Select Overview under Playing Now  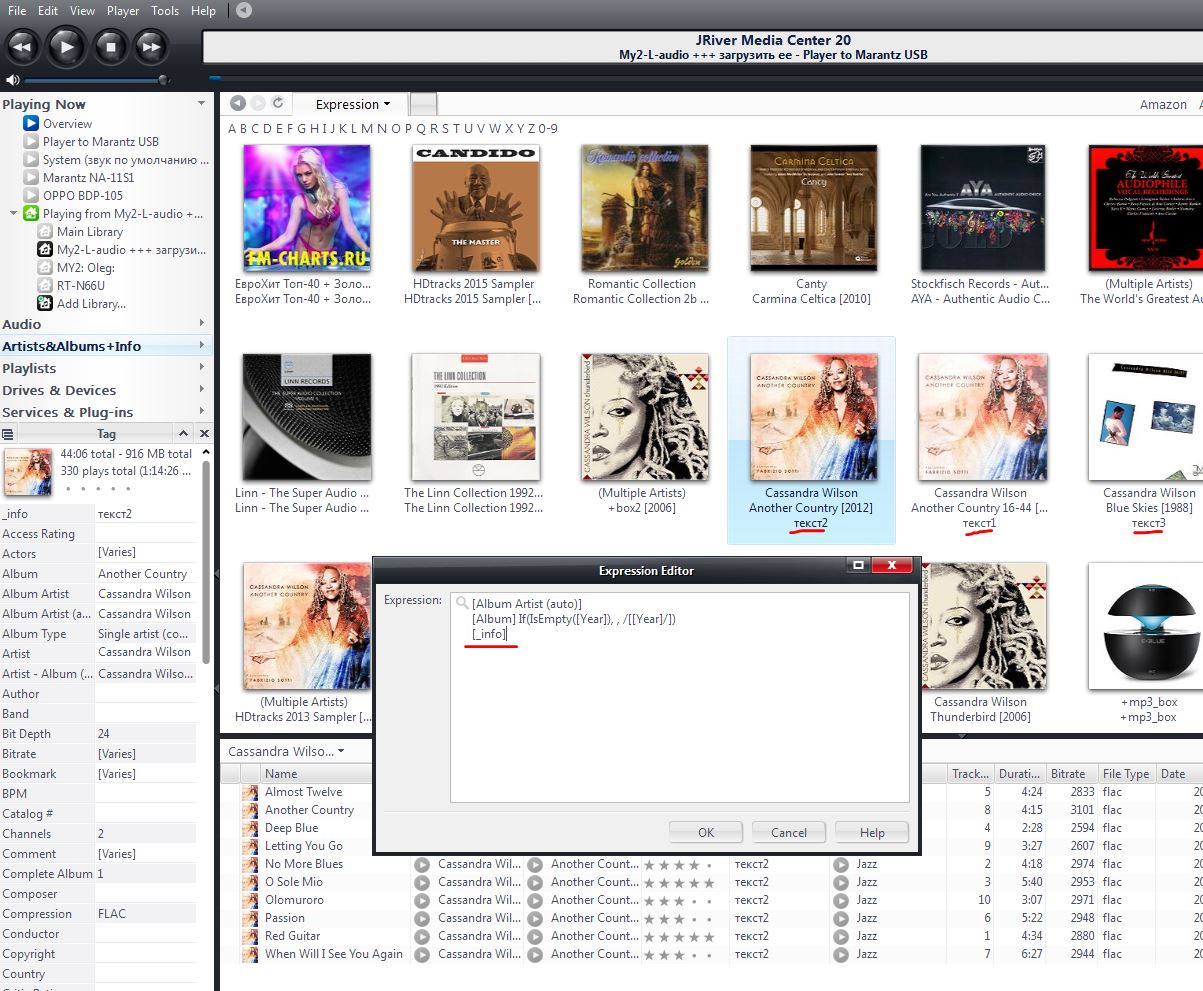[x=67, y=123]
